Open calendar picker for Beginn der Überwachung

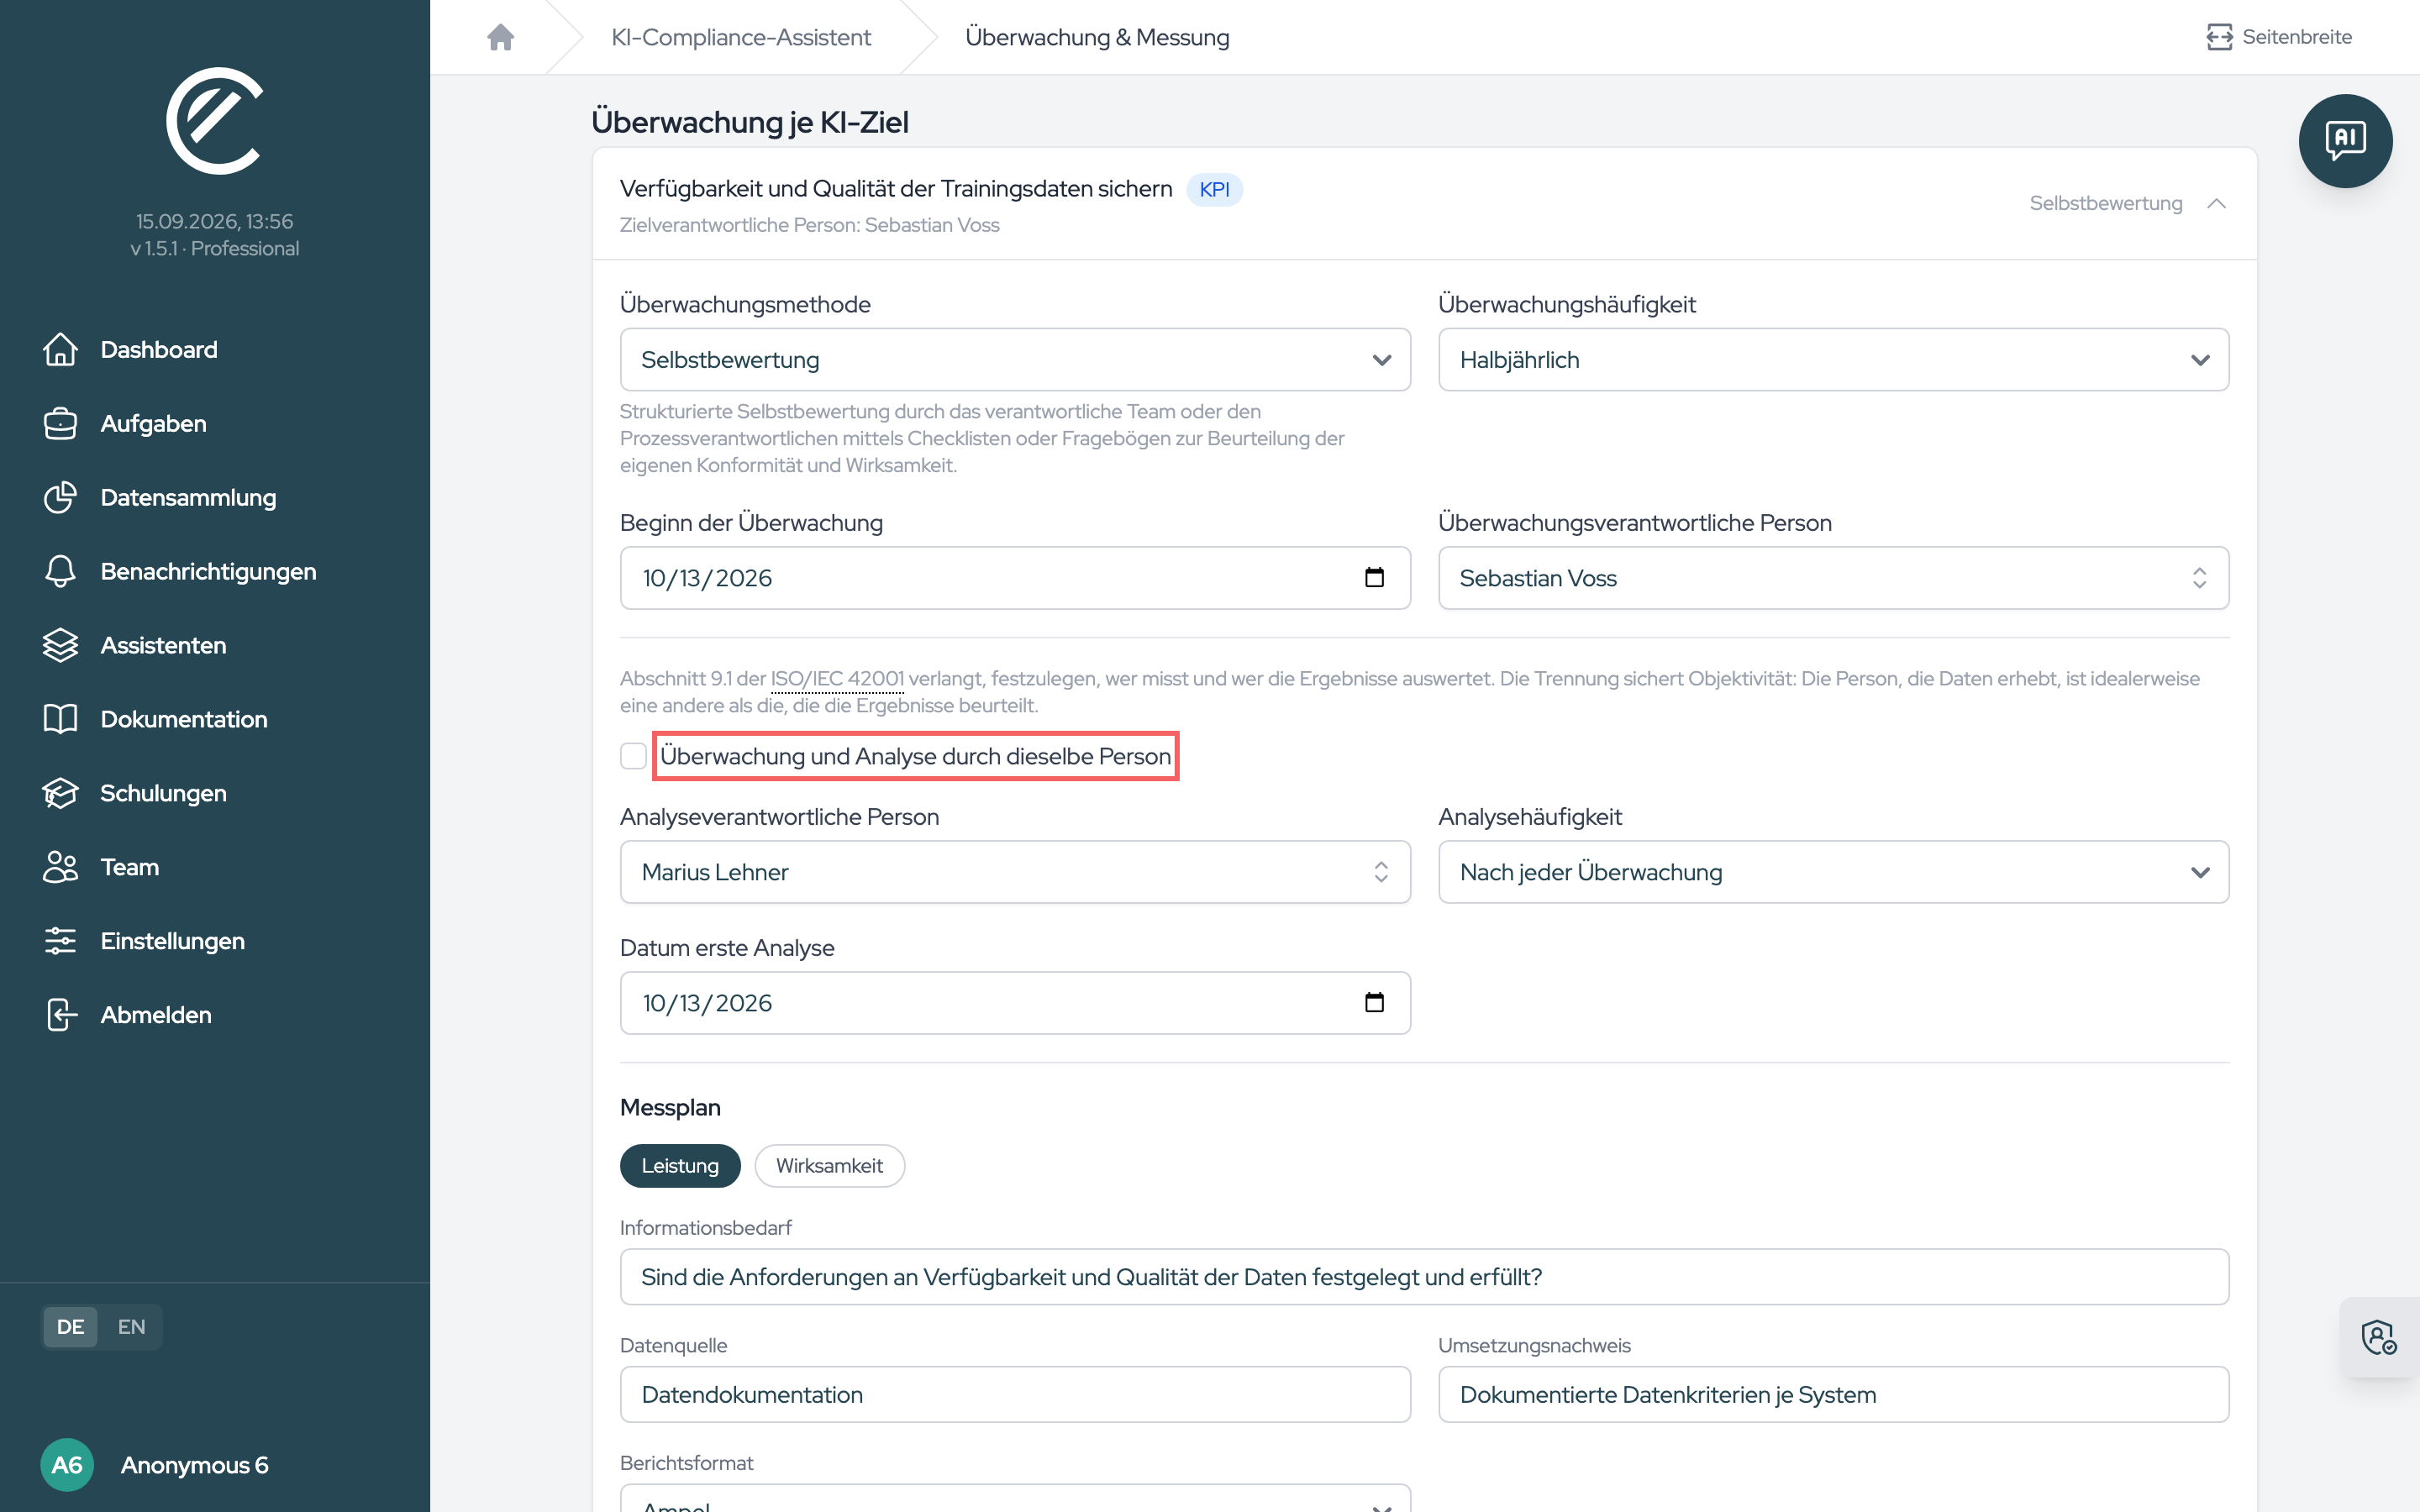(1374, 577)
